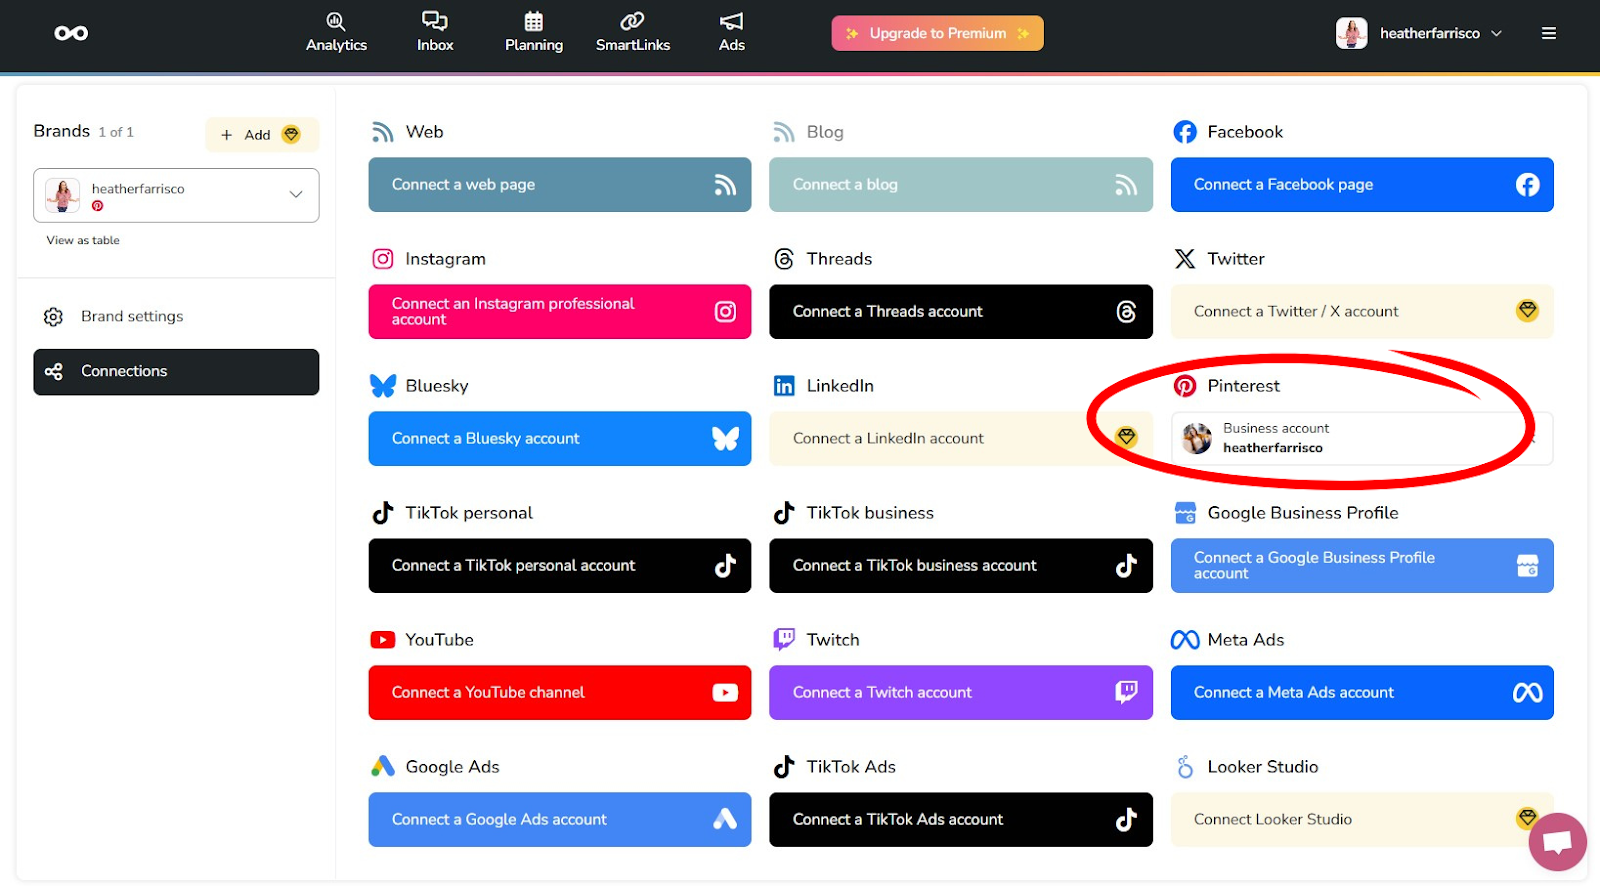This screenshot has width=1600, height=886.
Task: Click the Meta Ads logo heading icon
Action: [x=1185, y=640]
